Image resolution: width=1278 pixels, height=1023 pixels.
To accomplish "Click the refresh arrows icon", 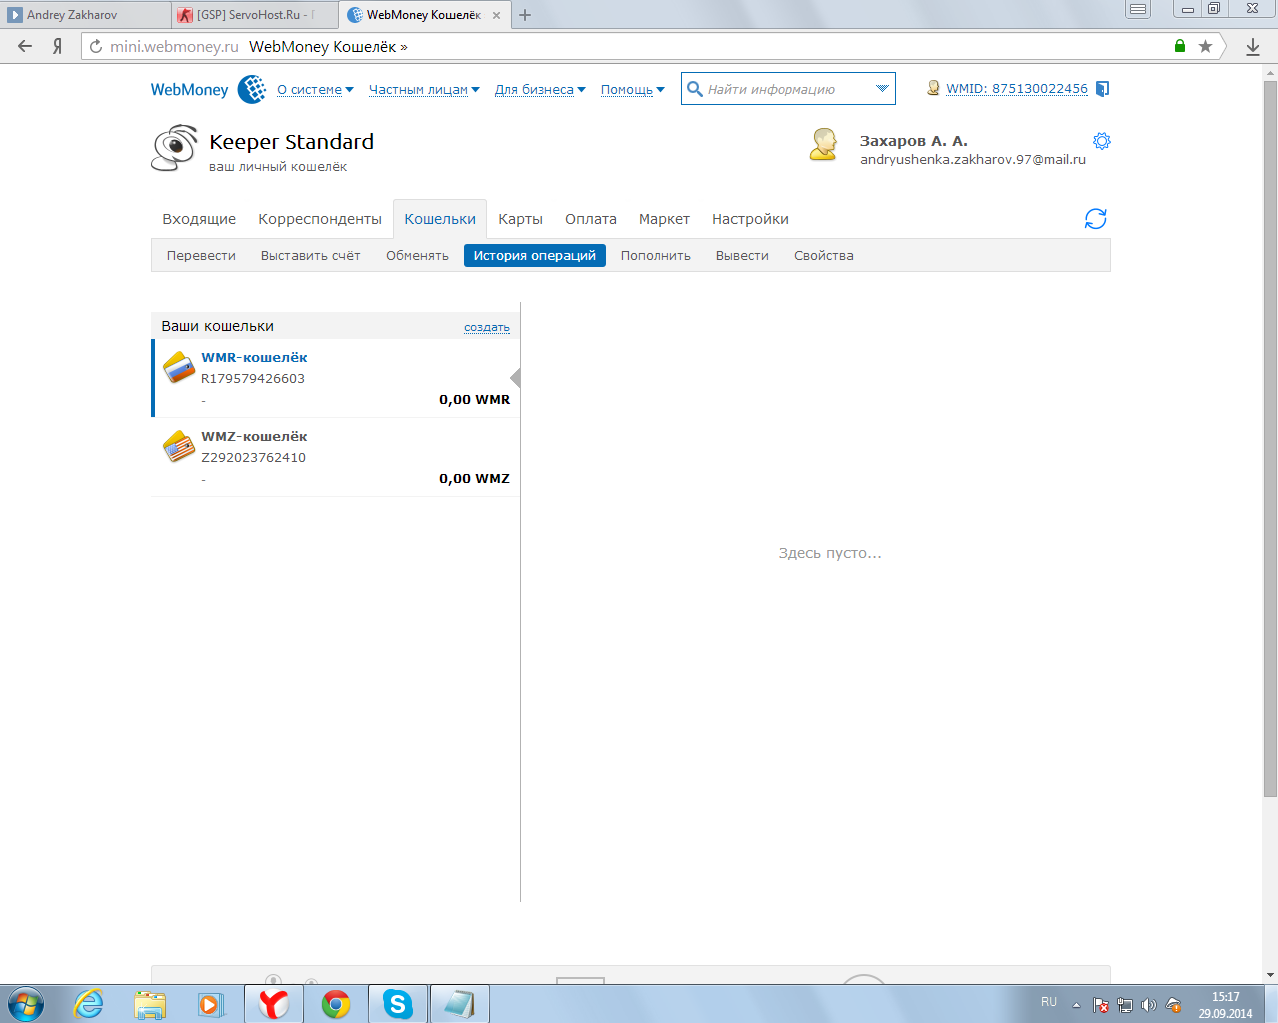I will (x=1096, y=219).
